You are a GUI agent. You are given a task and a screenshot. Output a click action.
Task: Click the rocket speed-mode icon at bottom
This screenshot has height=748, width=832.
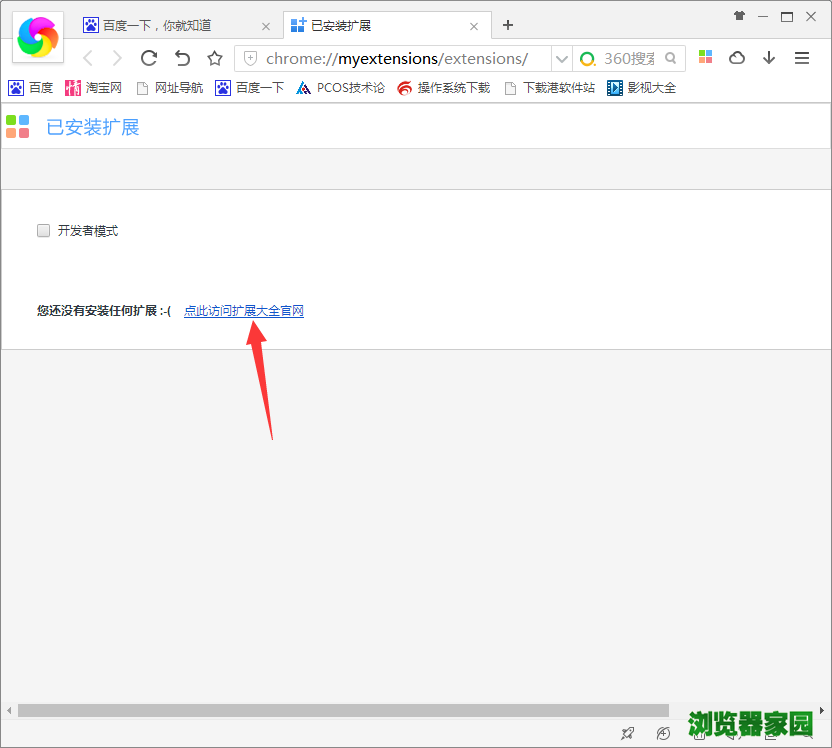coord(627,733)
